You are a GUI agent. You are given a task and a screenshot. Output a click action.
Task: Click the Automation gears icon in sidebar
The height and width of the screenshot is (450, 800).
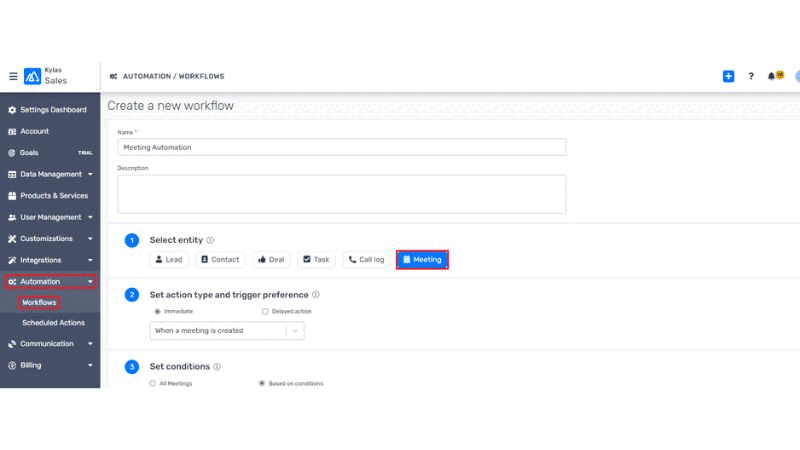point(12,282)
